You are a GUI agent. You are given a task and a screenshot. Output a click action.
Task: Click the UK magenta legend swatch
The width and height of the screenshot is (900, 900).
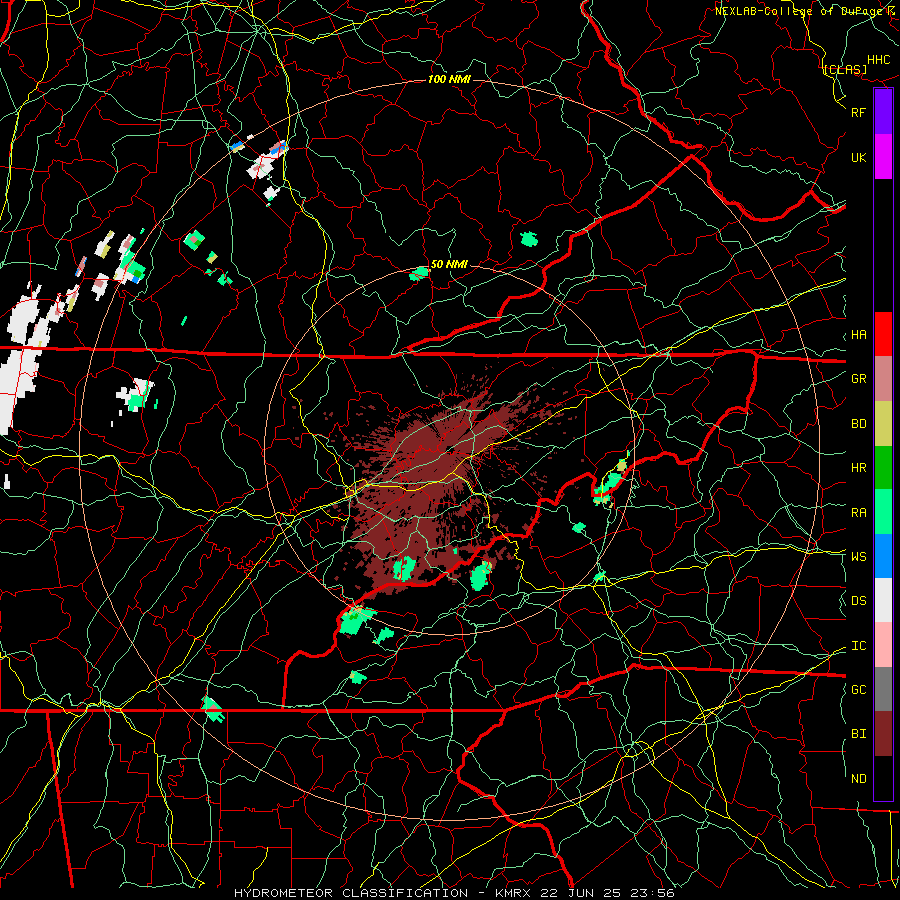pos(883,157)
